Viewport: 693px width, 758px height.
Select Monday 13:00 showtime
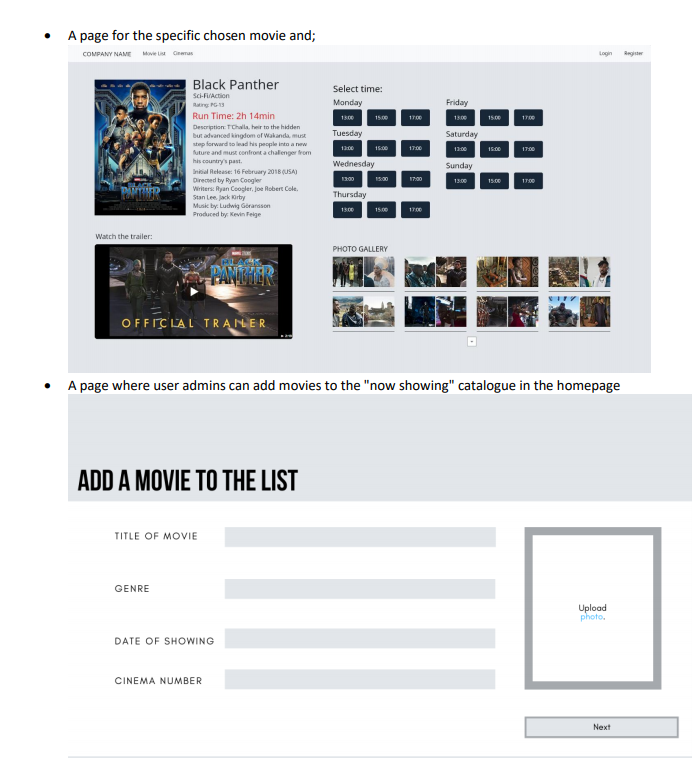click(347, 117)
